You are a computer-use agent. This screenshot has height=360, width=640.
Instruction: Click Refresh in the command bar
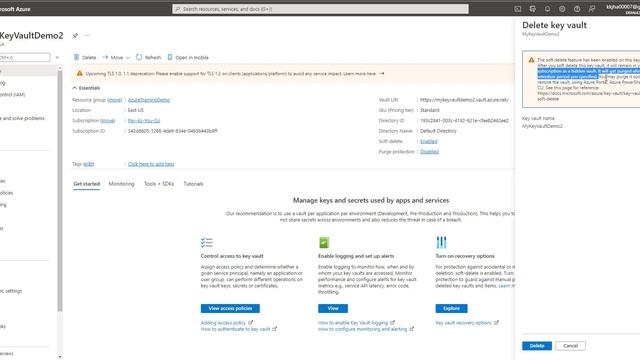149,58
